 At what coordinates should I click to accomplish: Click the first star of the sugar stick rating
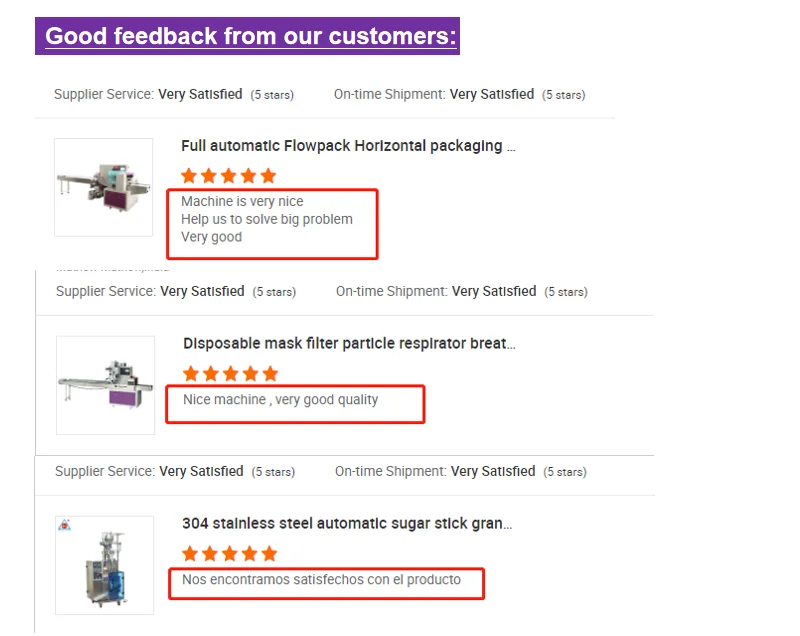(190, 554)
